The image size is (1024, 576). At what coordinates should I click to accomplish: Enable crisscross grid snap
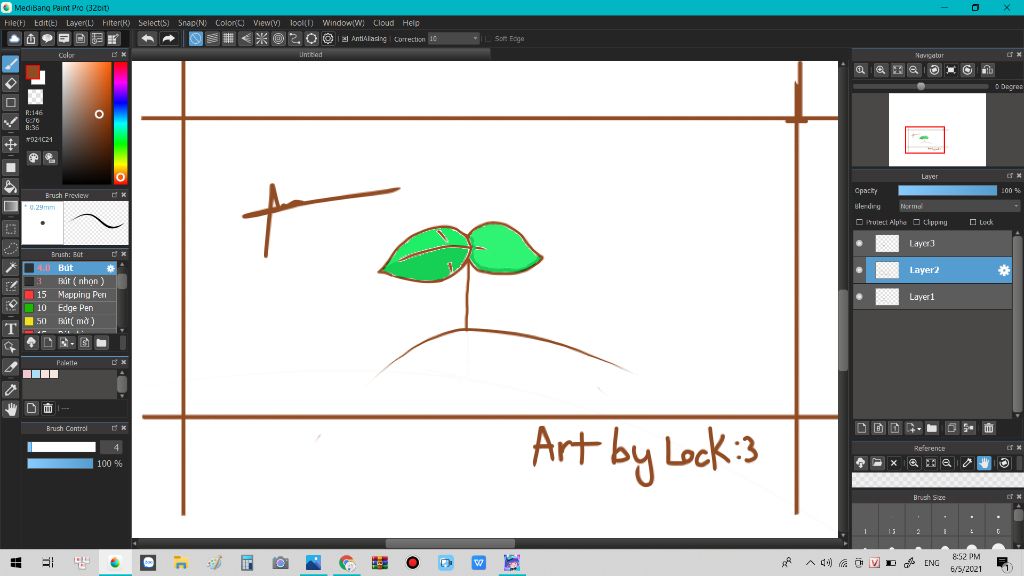(x=229, y=39)
